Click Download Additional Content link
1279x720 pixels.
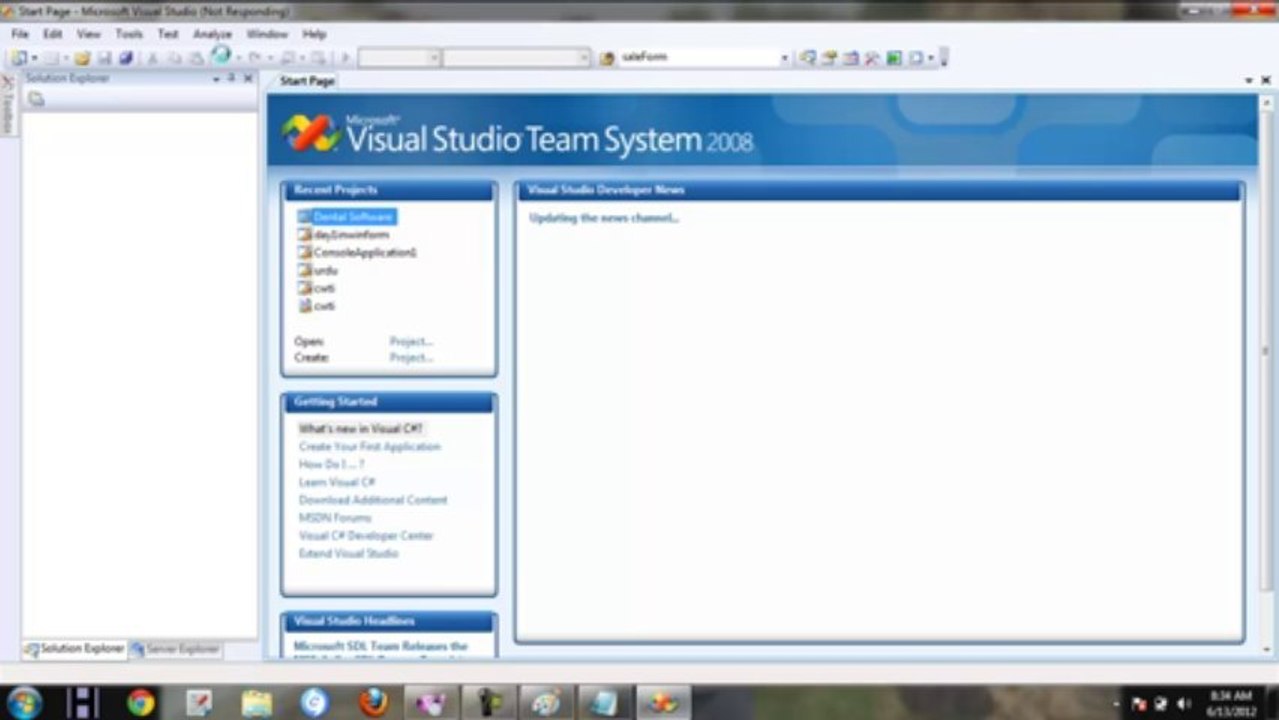[373, 500]
